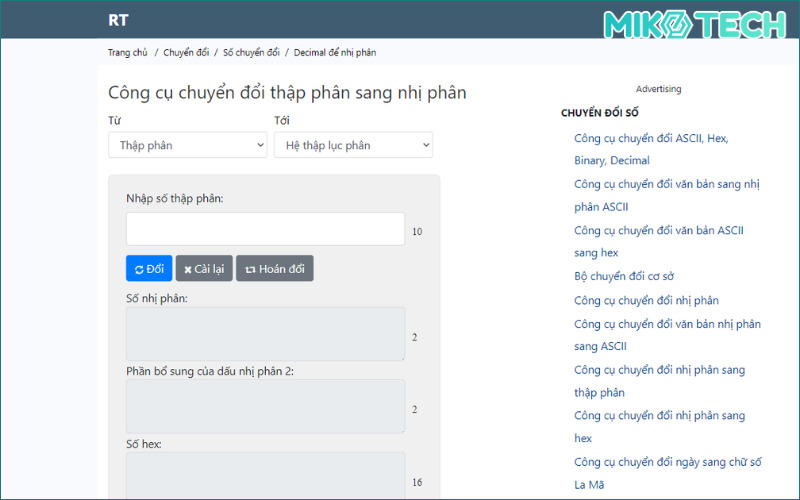The image size is (800, 500).
Task: Open the Từ dropdown set to Thập phân
Action: point(188,145)
